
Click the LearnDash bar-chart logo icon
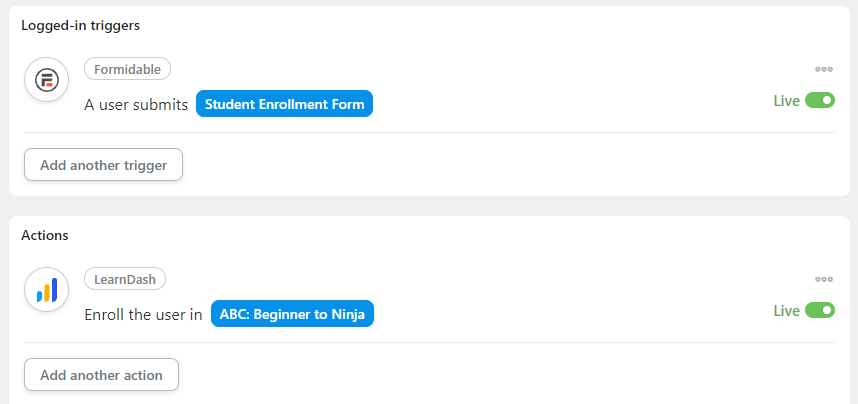[47, 290]
